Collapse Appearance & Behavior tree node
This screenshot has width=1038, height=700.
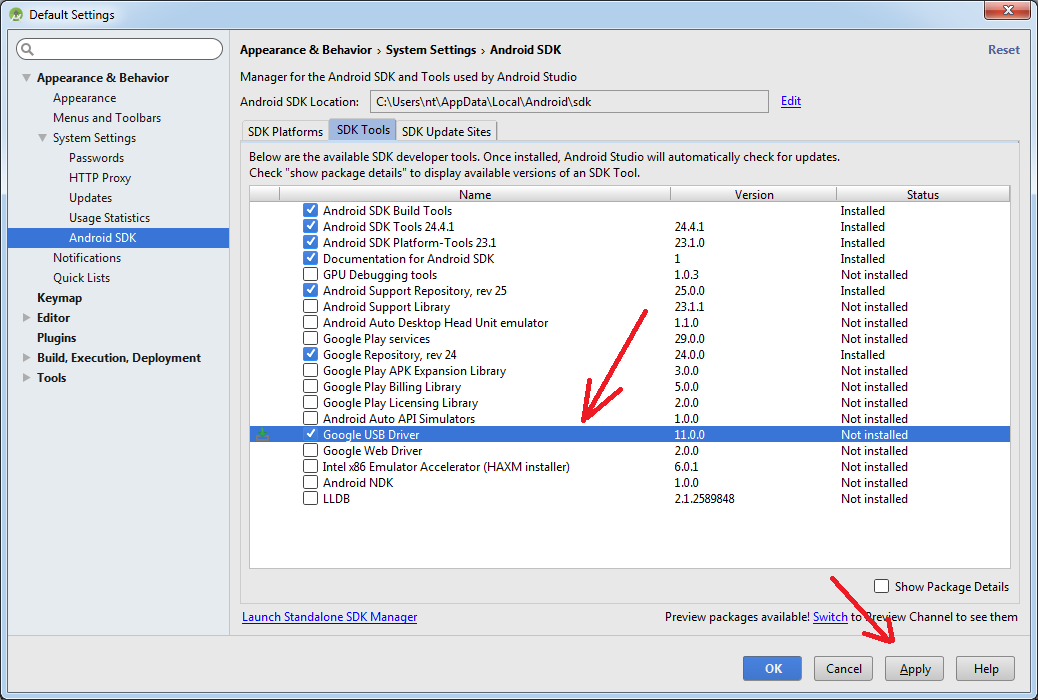(26, 77)
